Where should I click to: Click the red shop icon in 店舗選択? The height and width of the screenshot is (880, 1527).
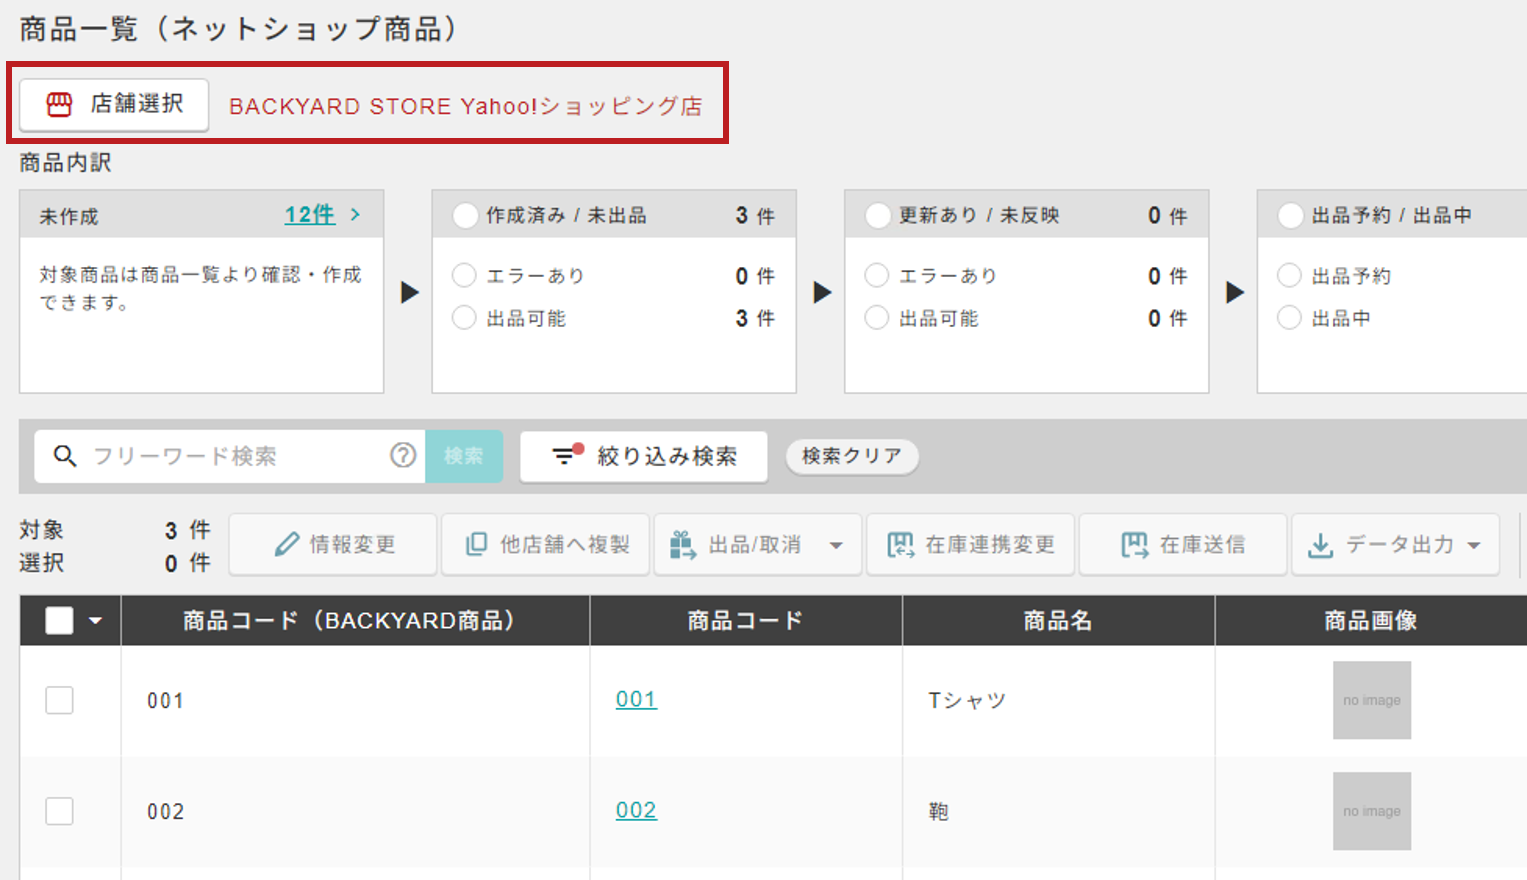click(60, 104)
